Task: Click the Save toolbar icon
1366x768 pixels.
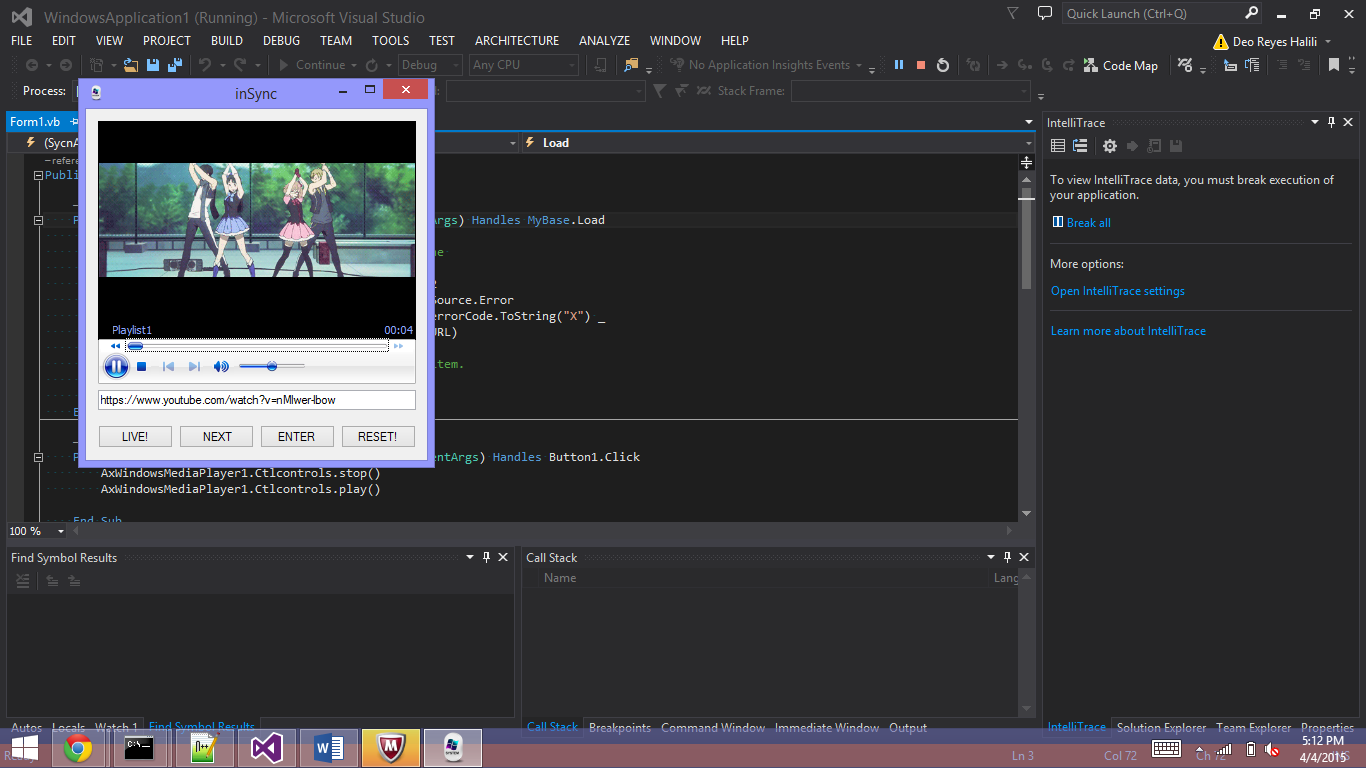Action: coord(153,65)
